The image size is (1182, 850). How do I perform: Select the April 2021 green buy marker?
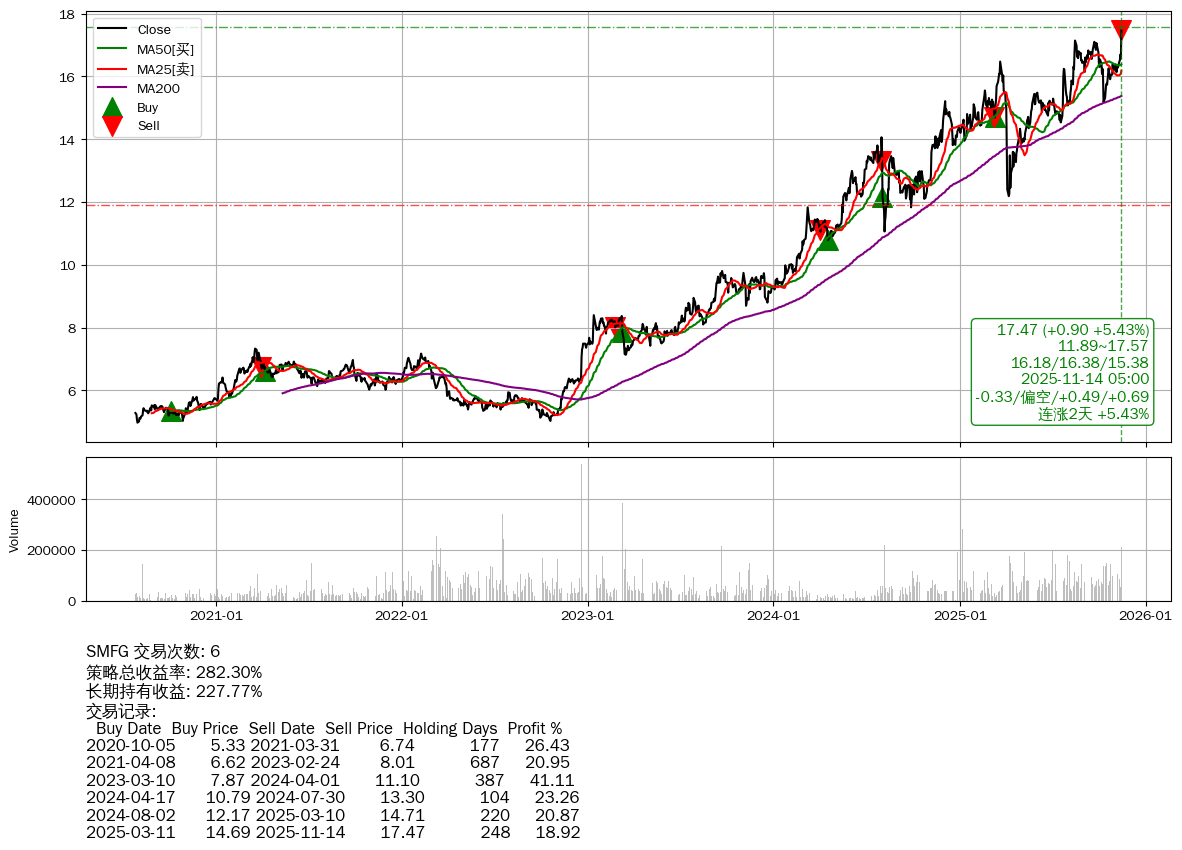(265, 371)
